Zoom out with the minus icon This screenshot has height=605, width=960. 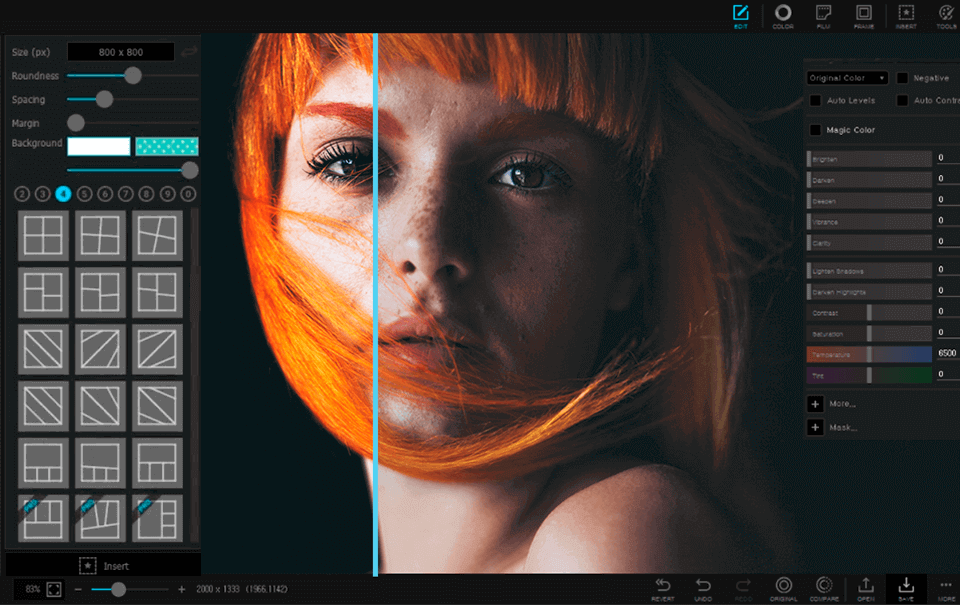point(78,589)
